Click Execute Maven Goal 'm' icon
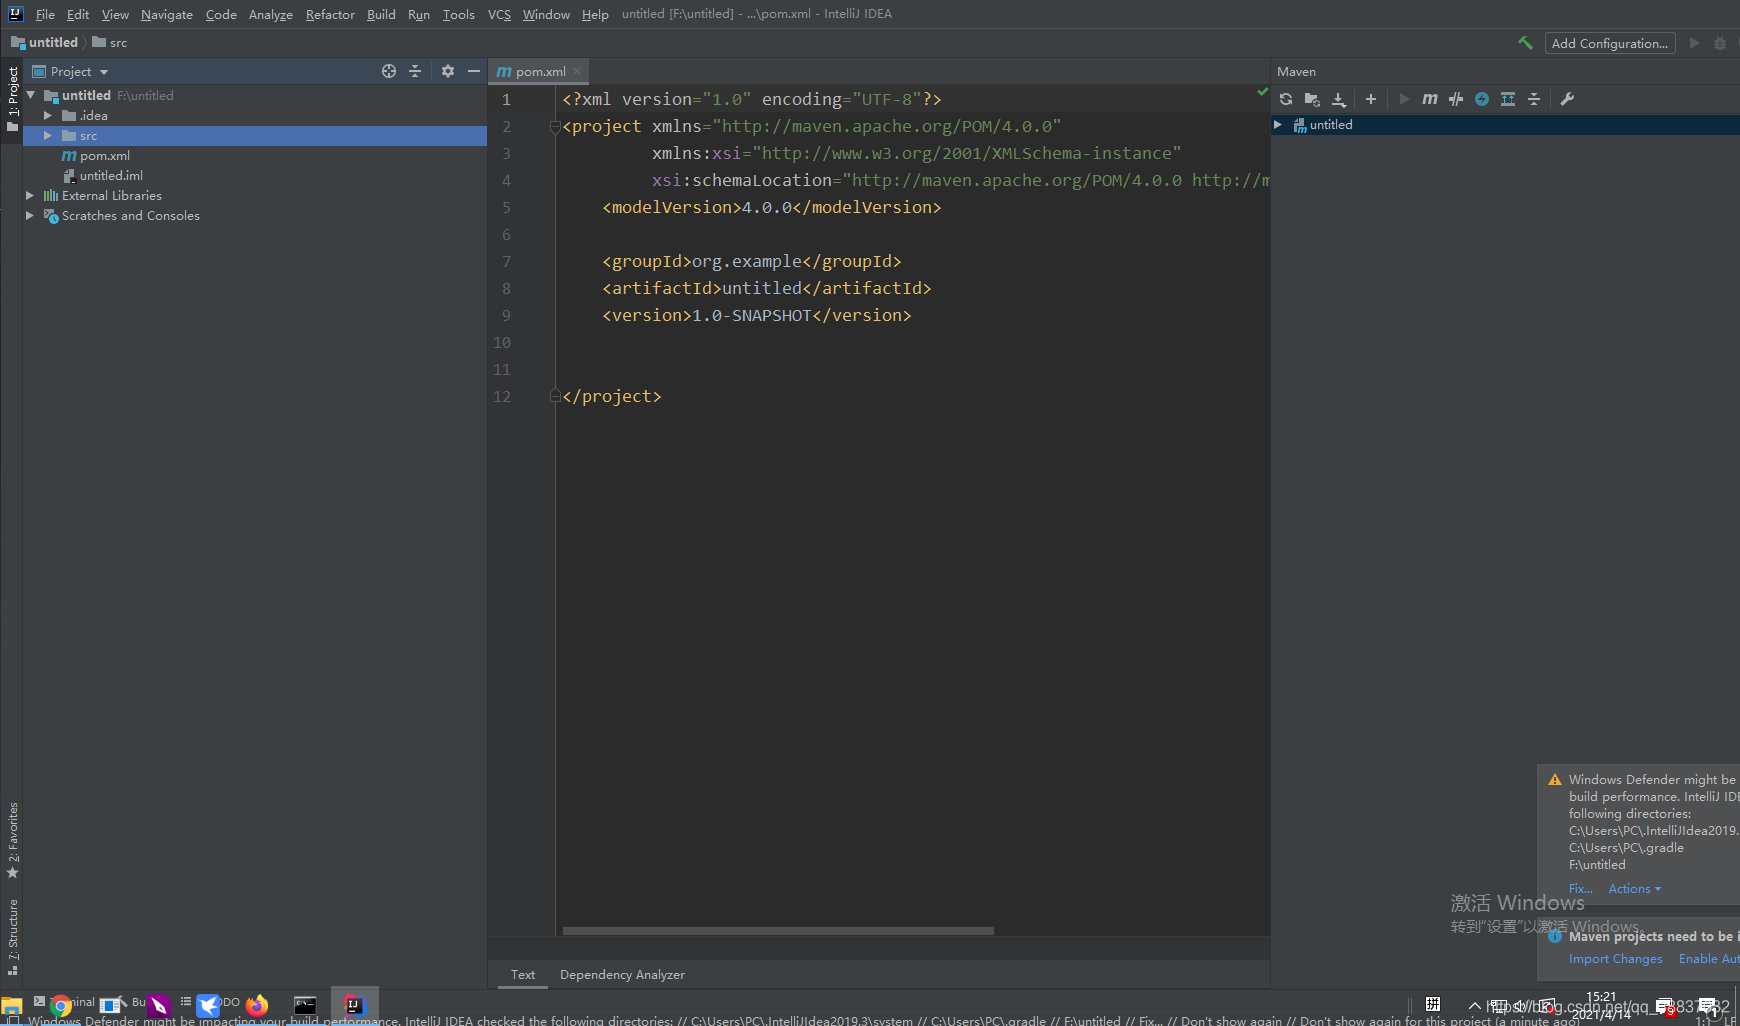This screenshot has height=1026, width=1740. [1430, 99]
